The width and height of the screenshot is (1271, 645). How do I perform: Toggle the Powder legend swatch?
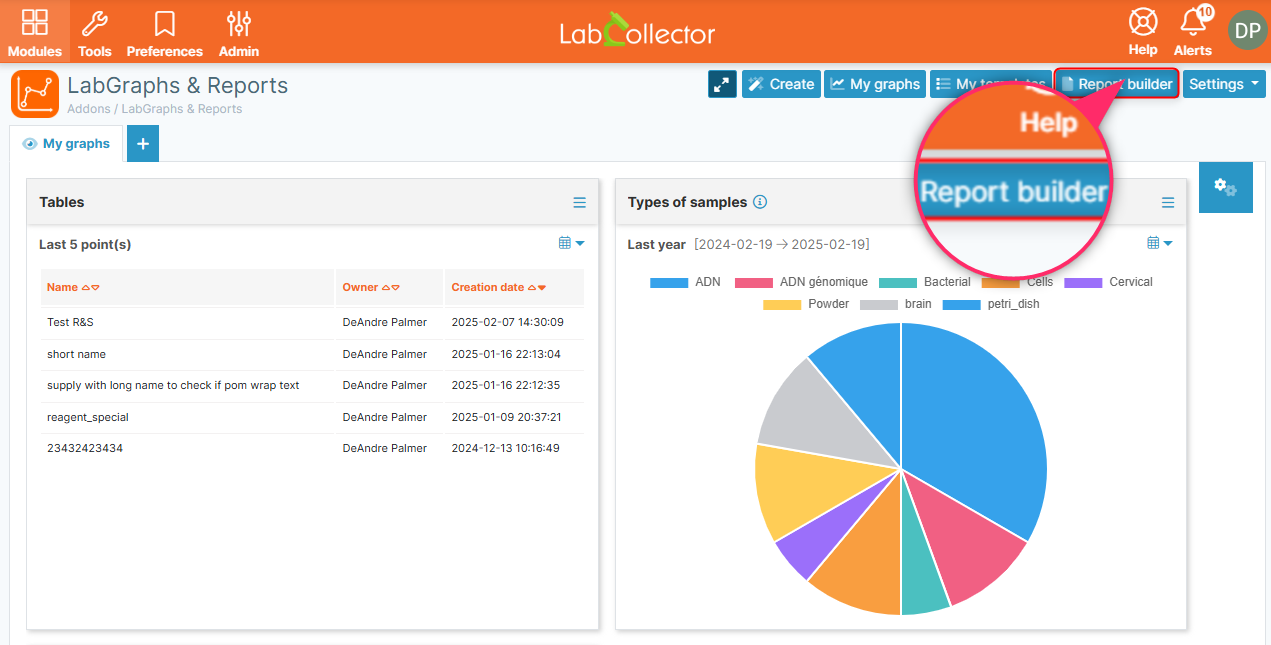[782, 304]
